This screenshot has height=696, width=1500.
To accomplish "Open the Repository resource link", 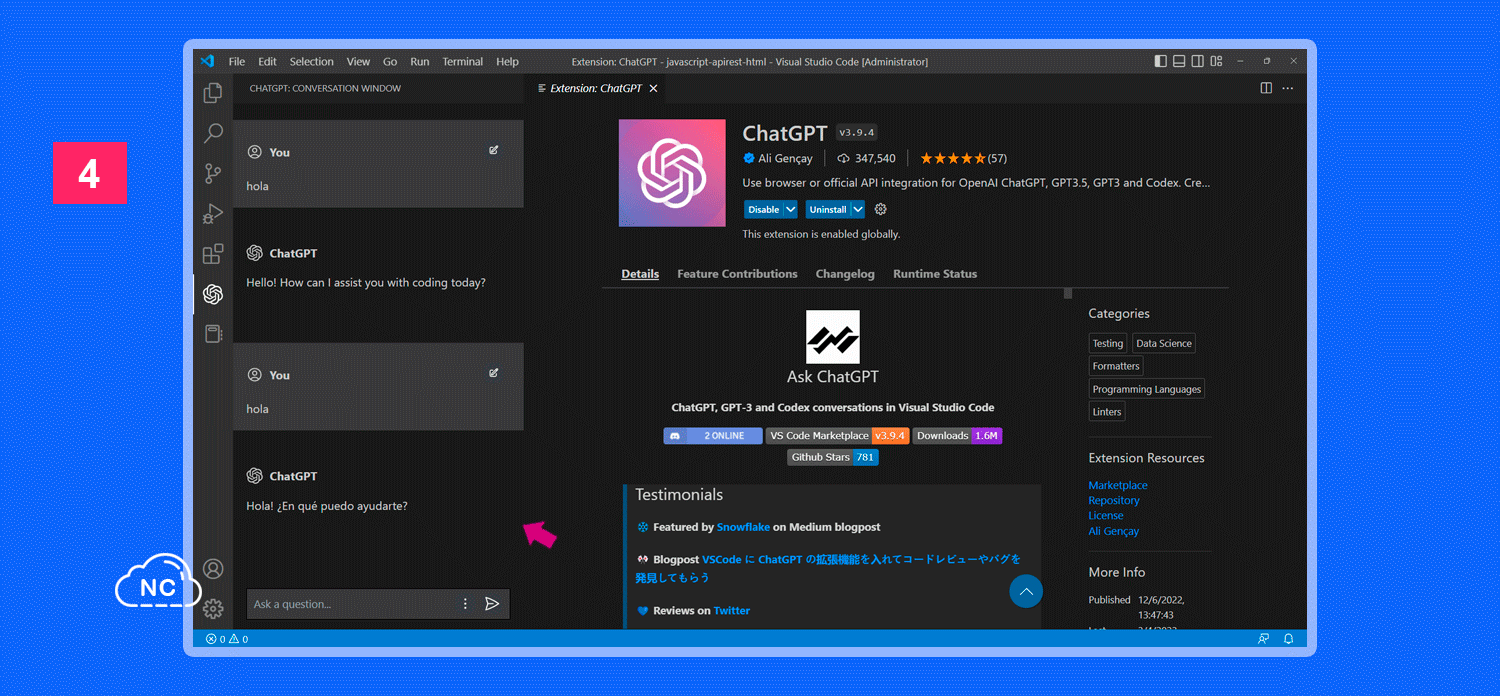I will [1114, 500].
